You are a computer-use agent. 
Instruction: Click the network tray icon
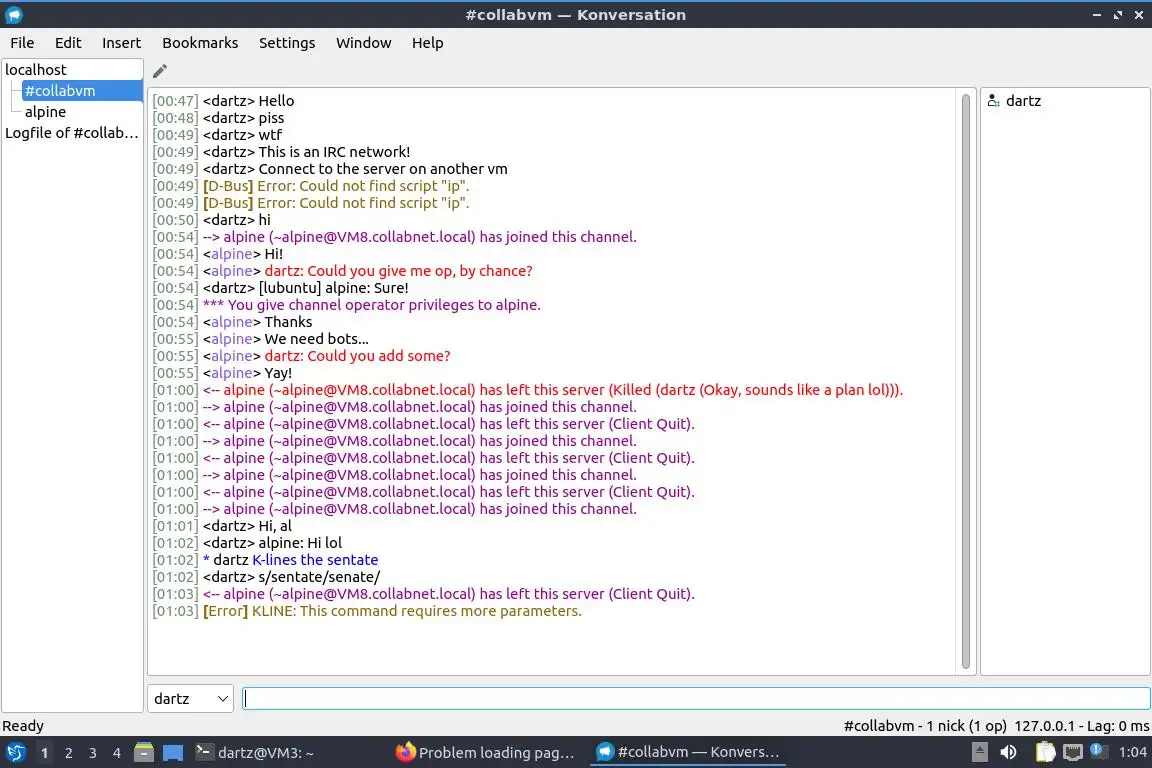pos(1073,753)
